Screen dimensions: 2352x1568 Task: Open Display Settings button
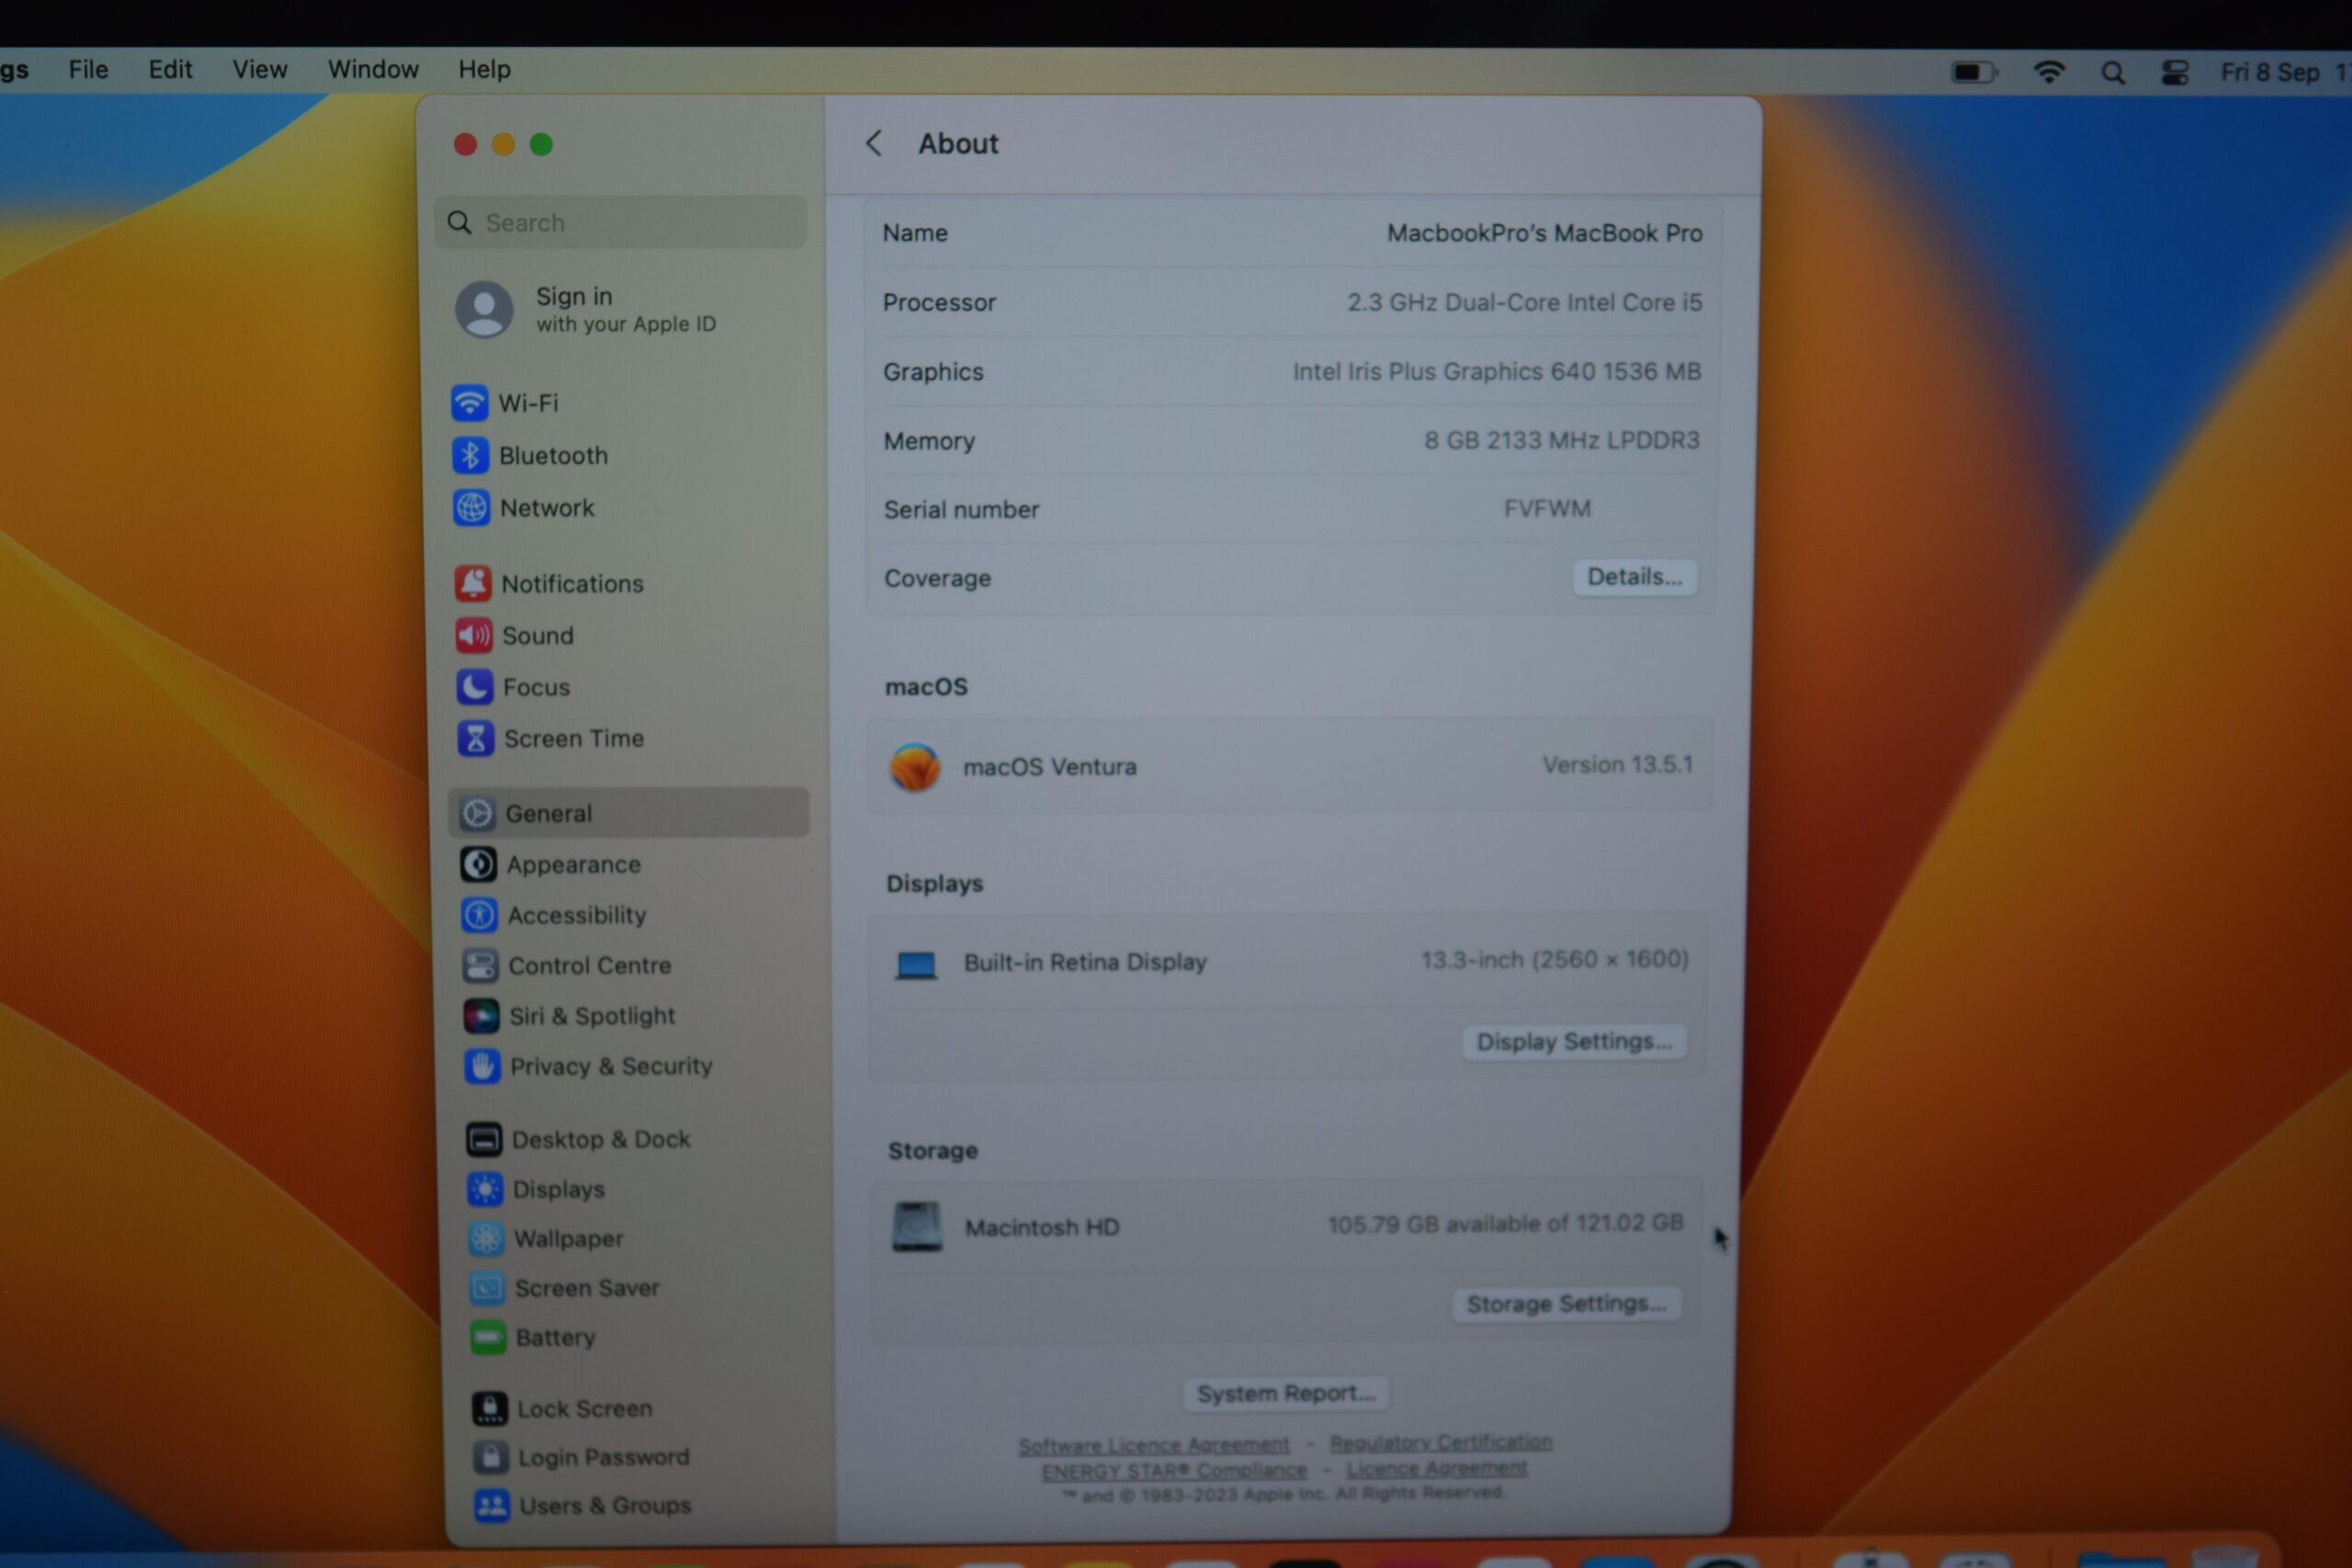(x=1573, y=1042)
